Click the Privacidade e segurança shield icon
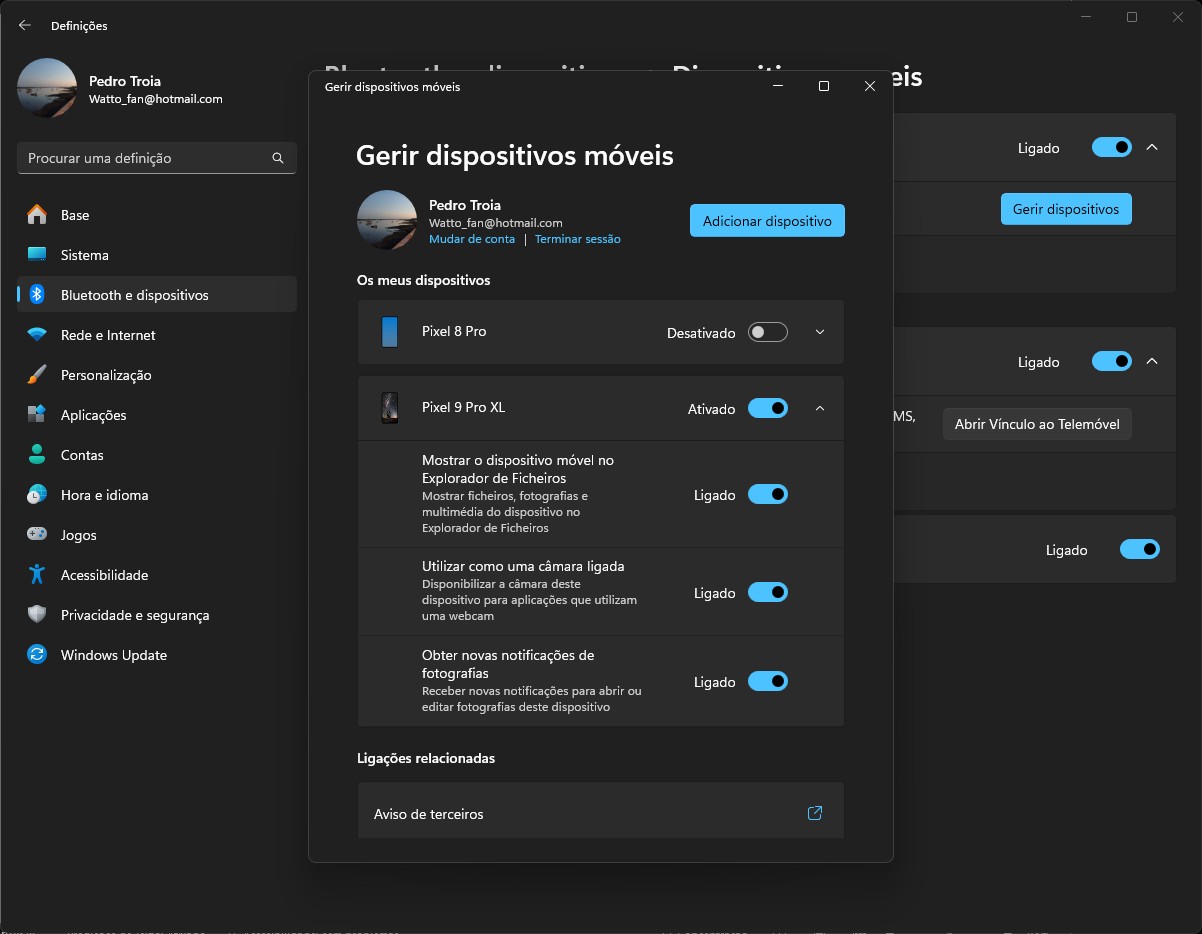The height and width of the screenshot is (934, 1202). pyautogui.click(x=37, y=615)
